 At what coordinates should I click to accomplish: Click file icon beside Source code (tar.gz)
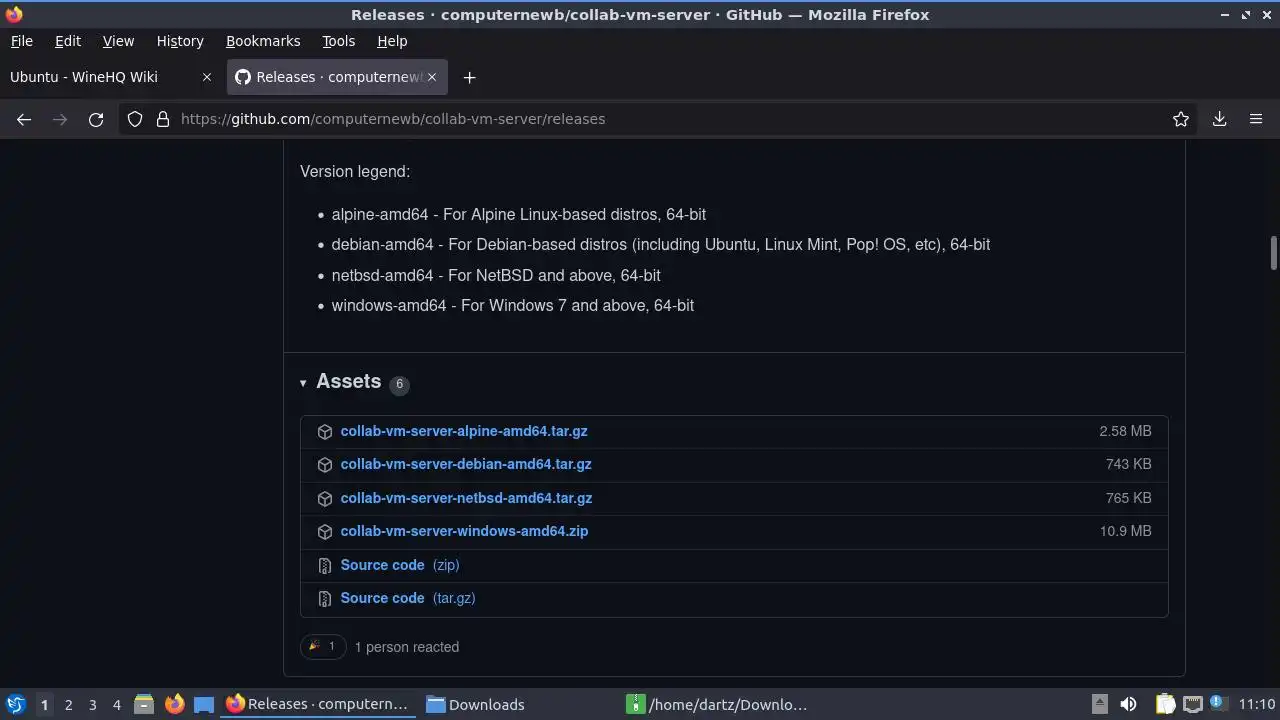[x=325, y=599]
